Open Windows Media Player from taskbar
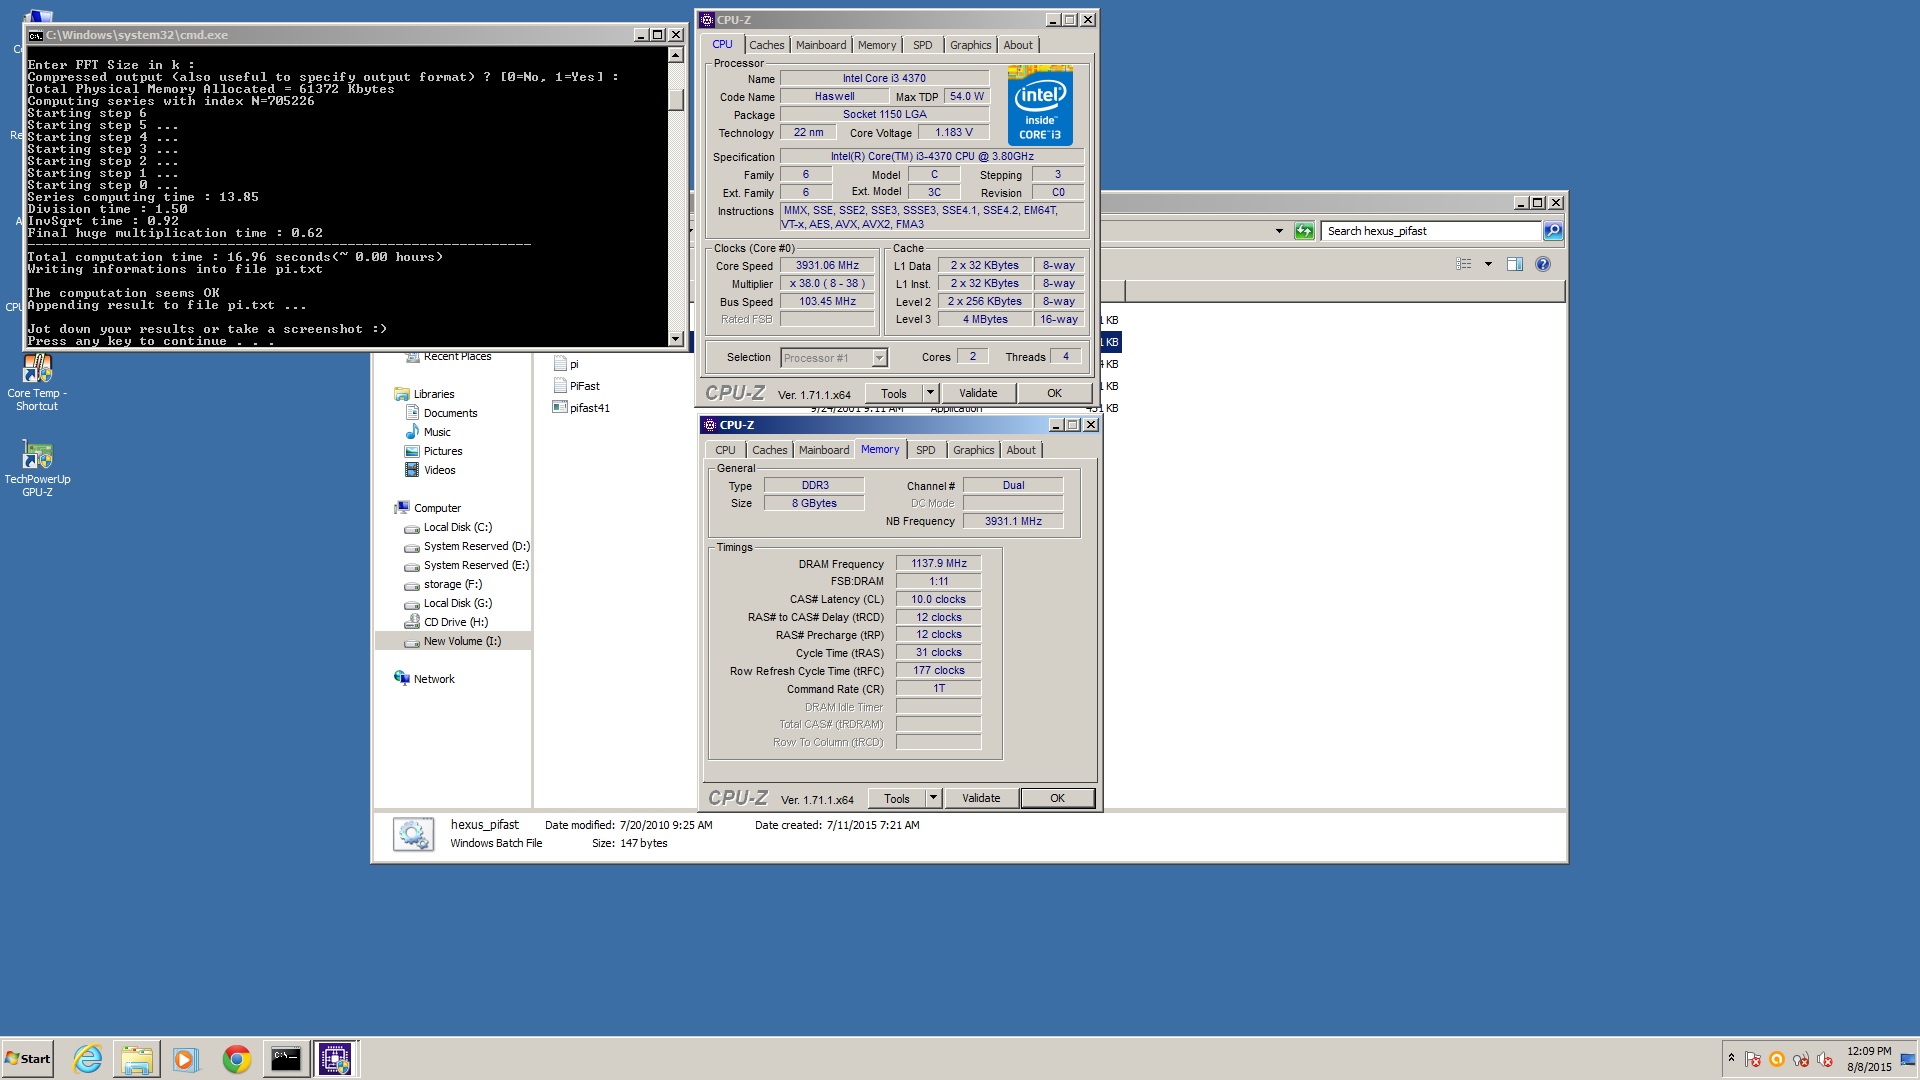Viewport: 1920px width, 1080px height. (186, 1059)
